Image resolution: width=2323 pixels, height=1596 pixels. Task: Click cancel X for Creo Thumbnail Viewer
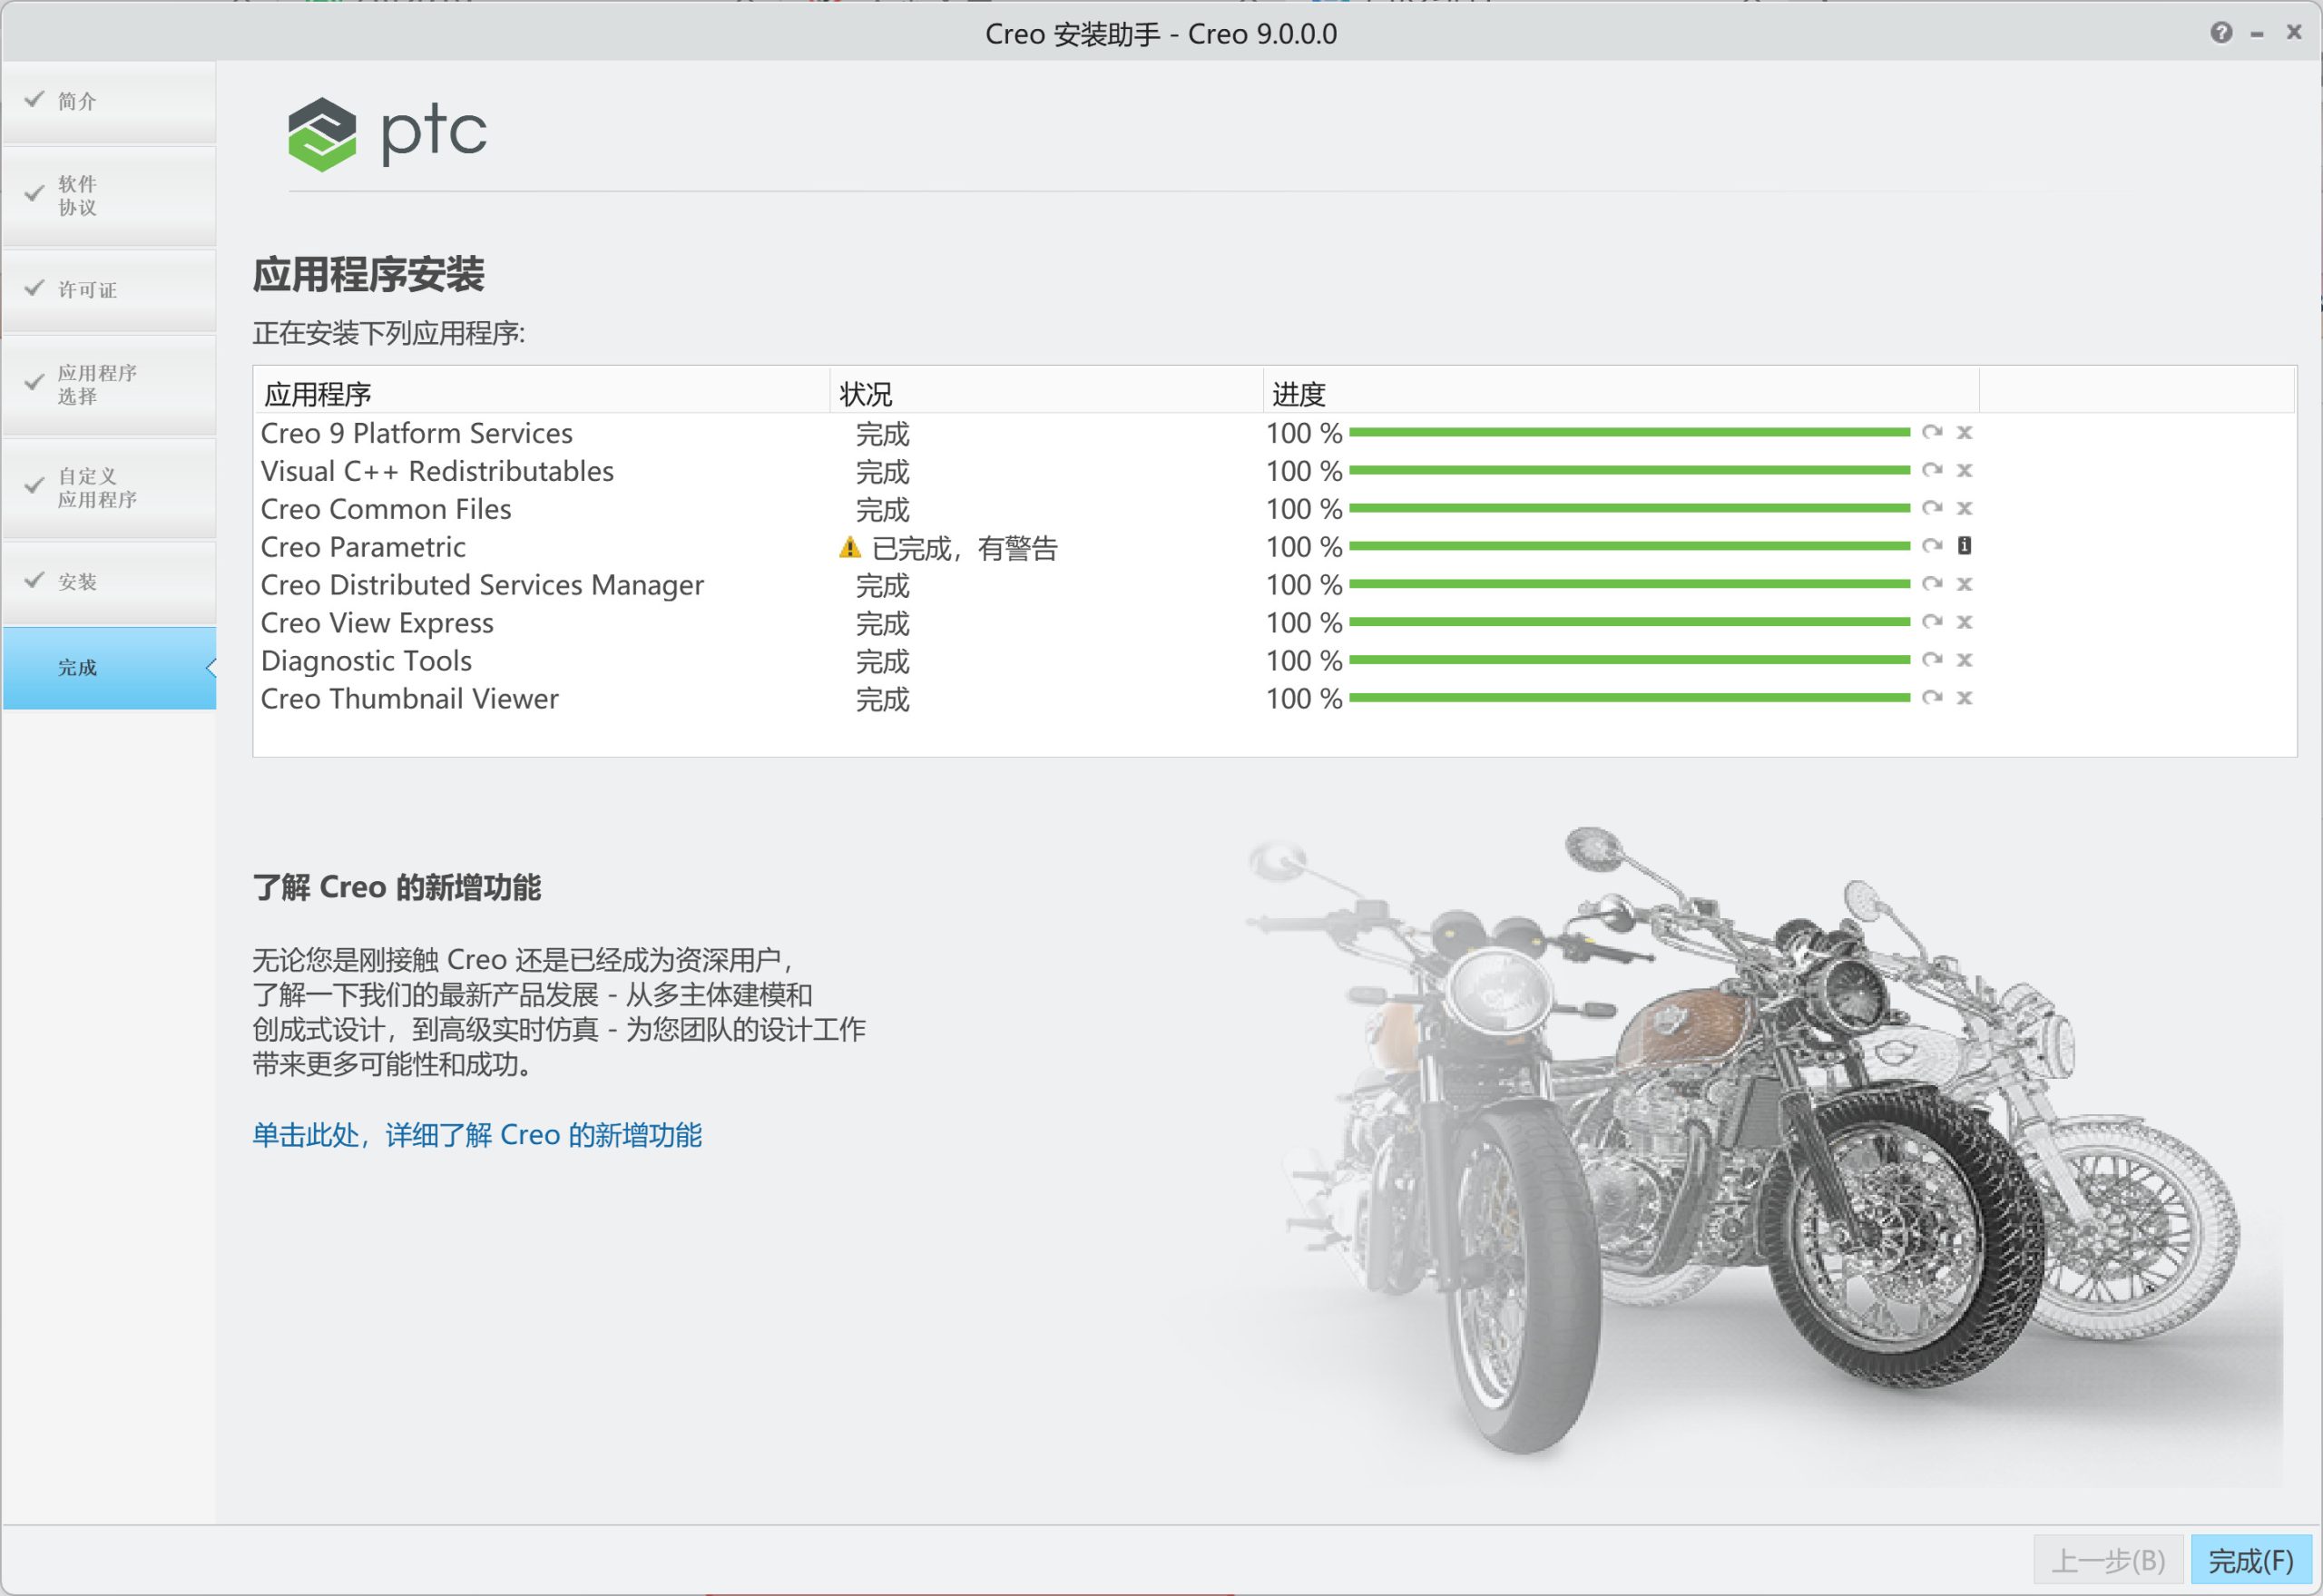tap(1964, 698)
